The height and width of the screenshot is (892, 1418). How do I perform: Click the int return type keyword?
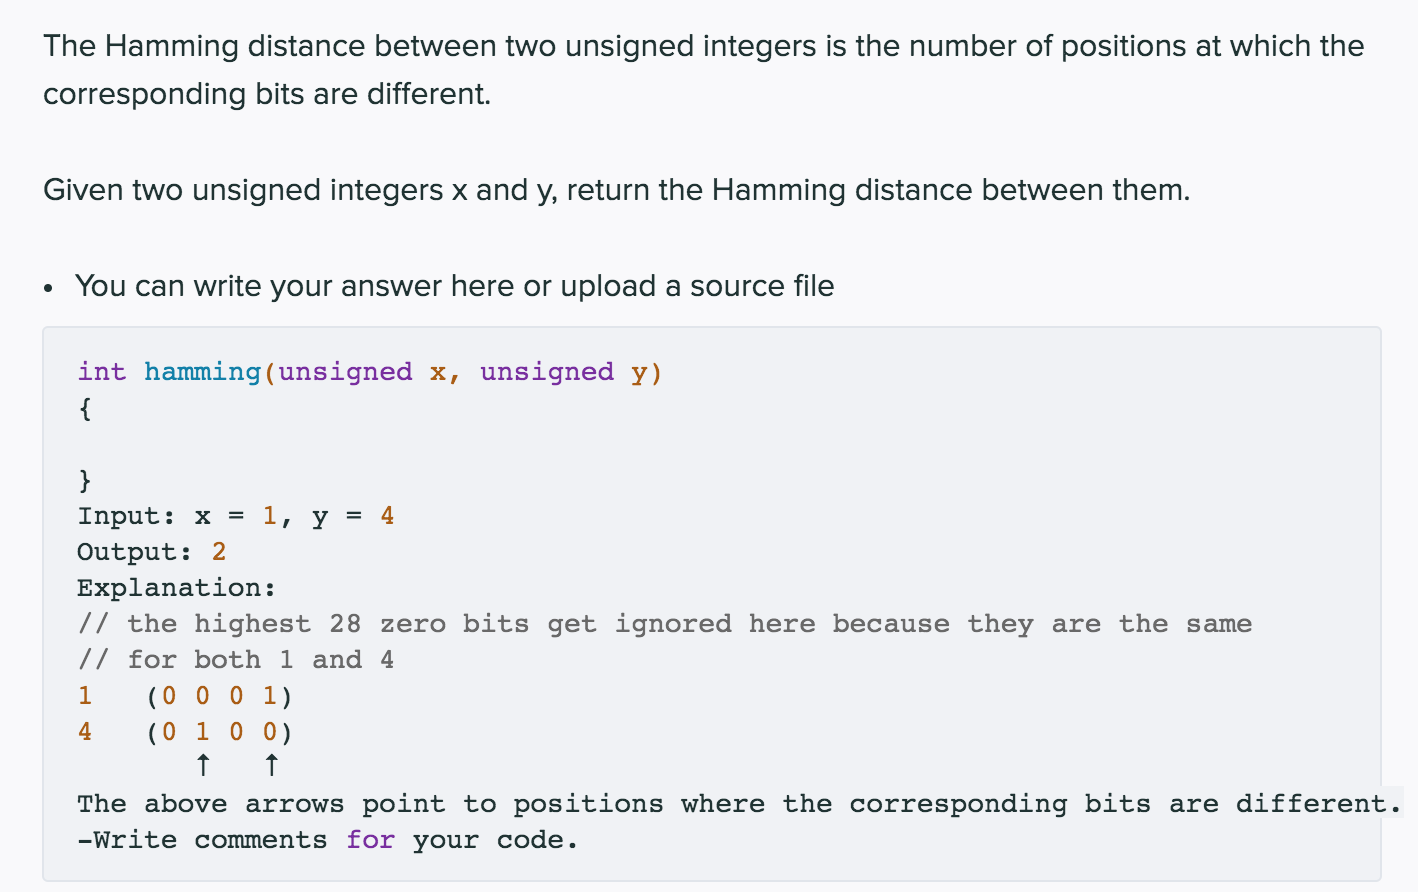[102, 372]
